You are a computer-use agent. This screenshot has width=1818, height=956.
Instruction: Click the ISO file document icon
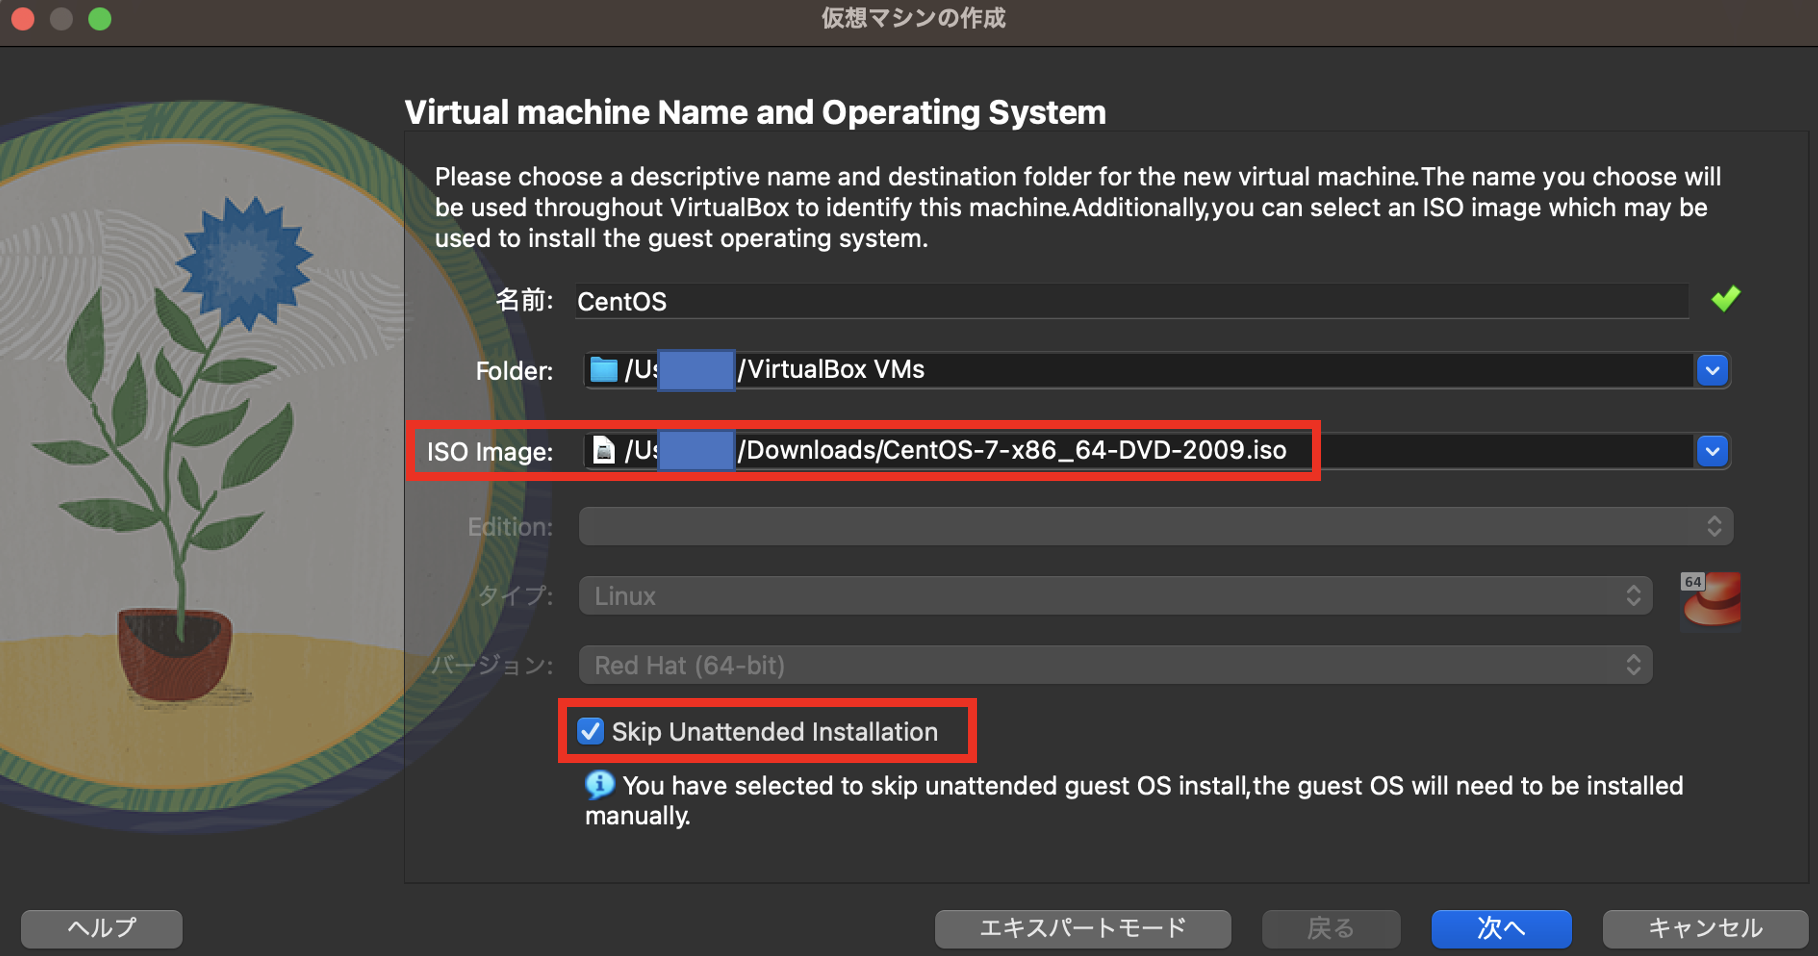[x=603, y=451]
